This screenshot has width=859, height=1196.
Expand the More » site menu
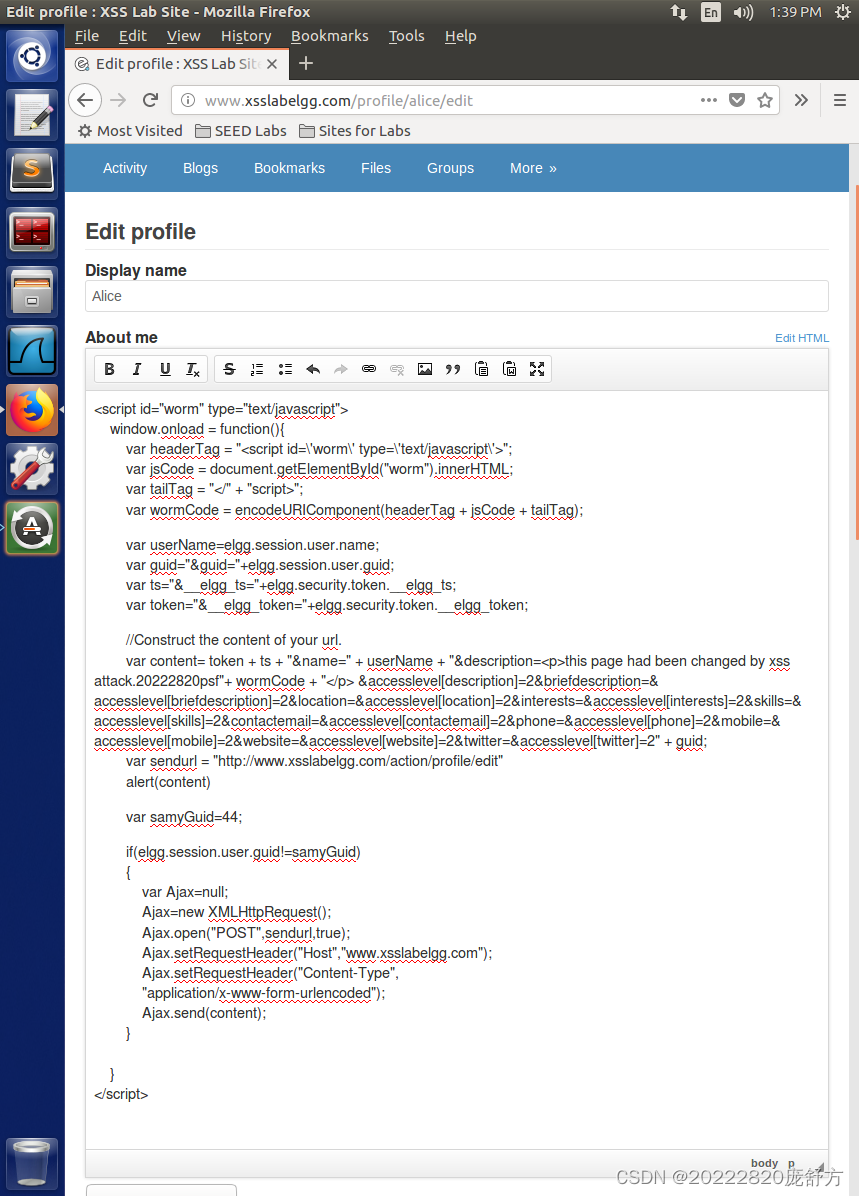pos(533,168)
